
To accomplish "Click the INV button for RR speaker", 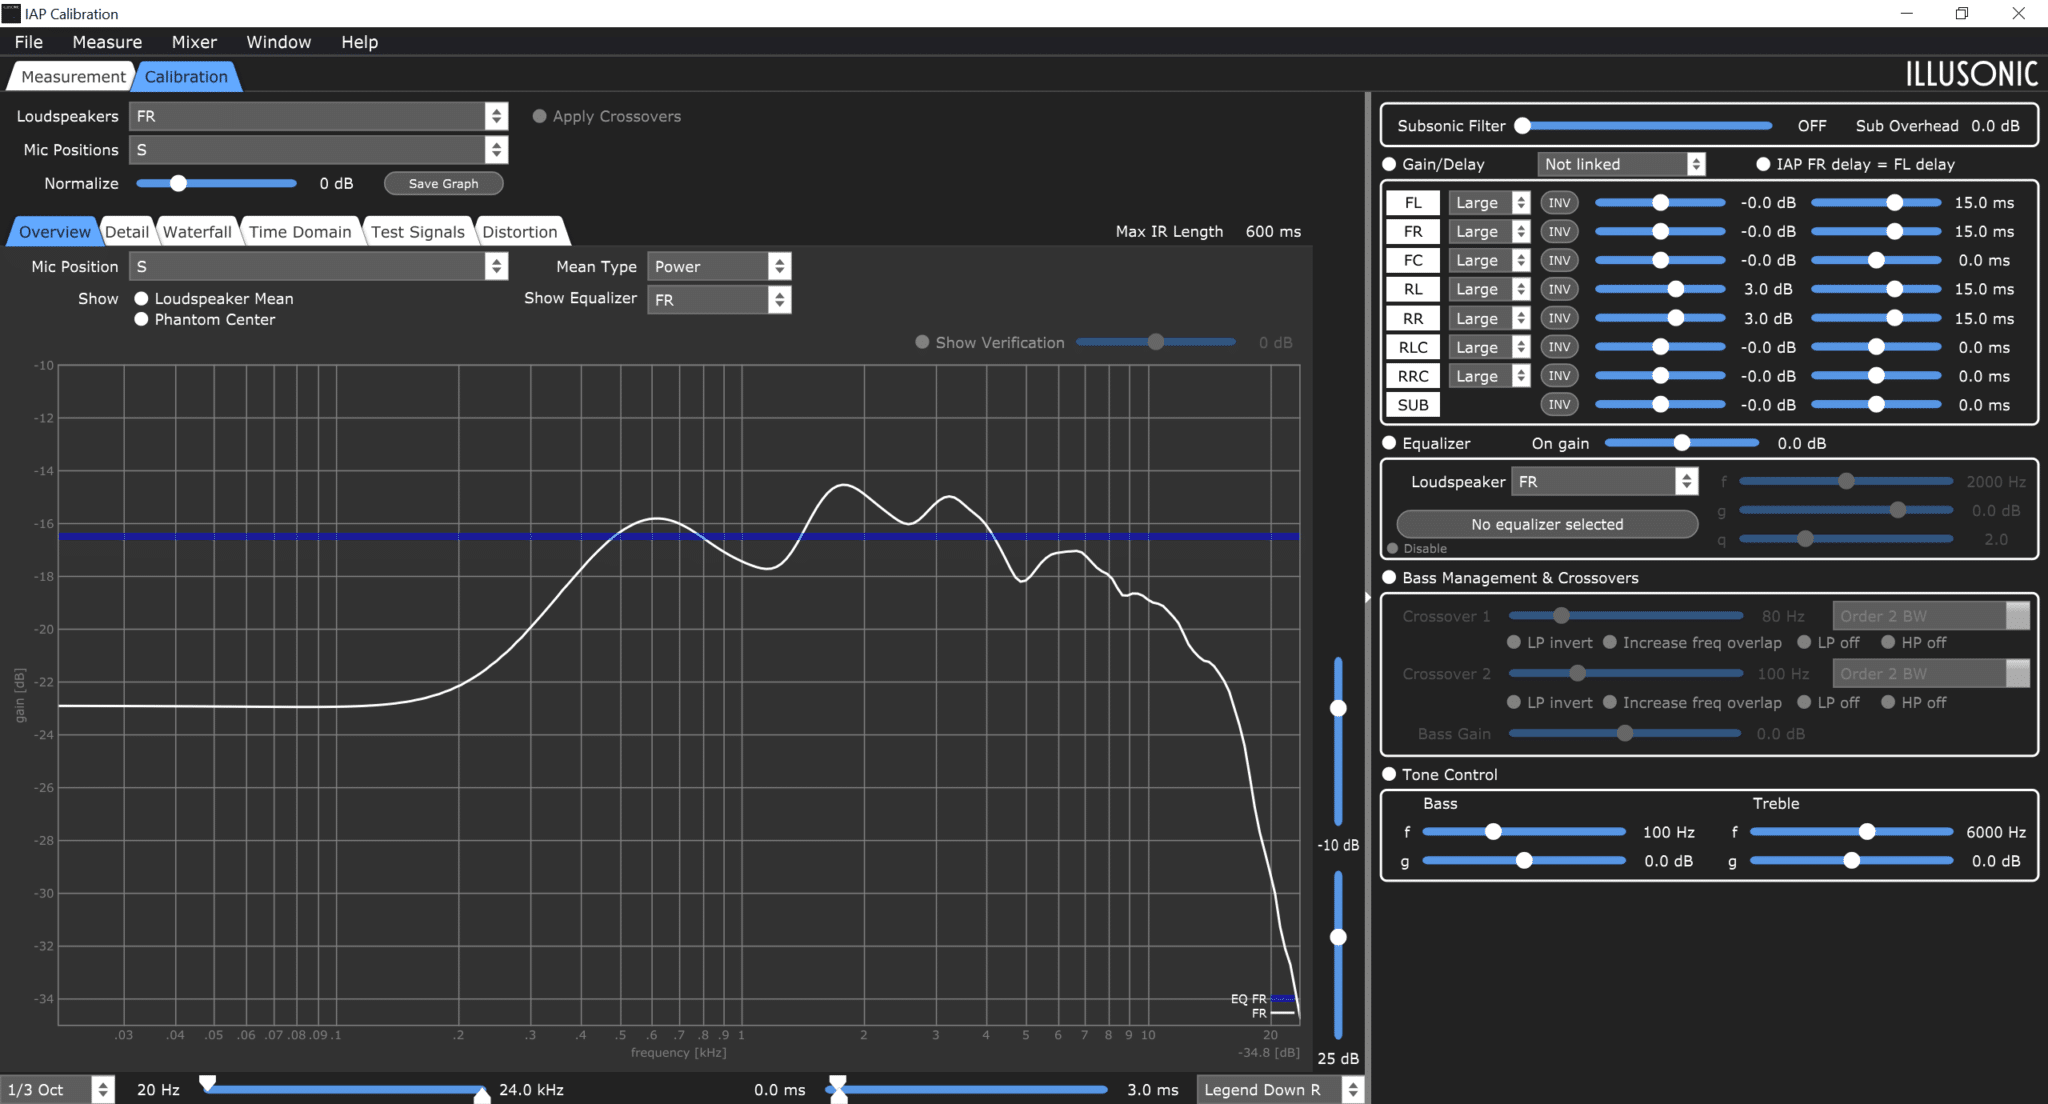I will click(1559, 318).
